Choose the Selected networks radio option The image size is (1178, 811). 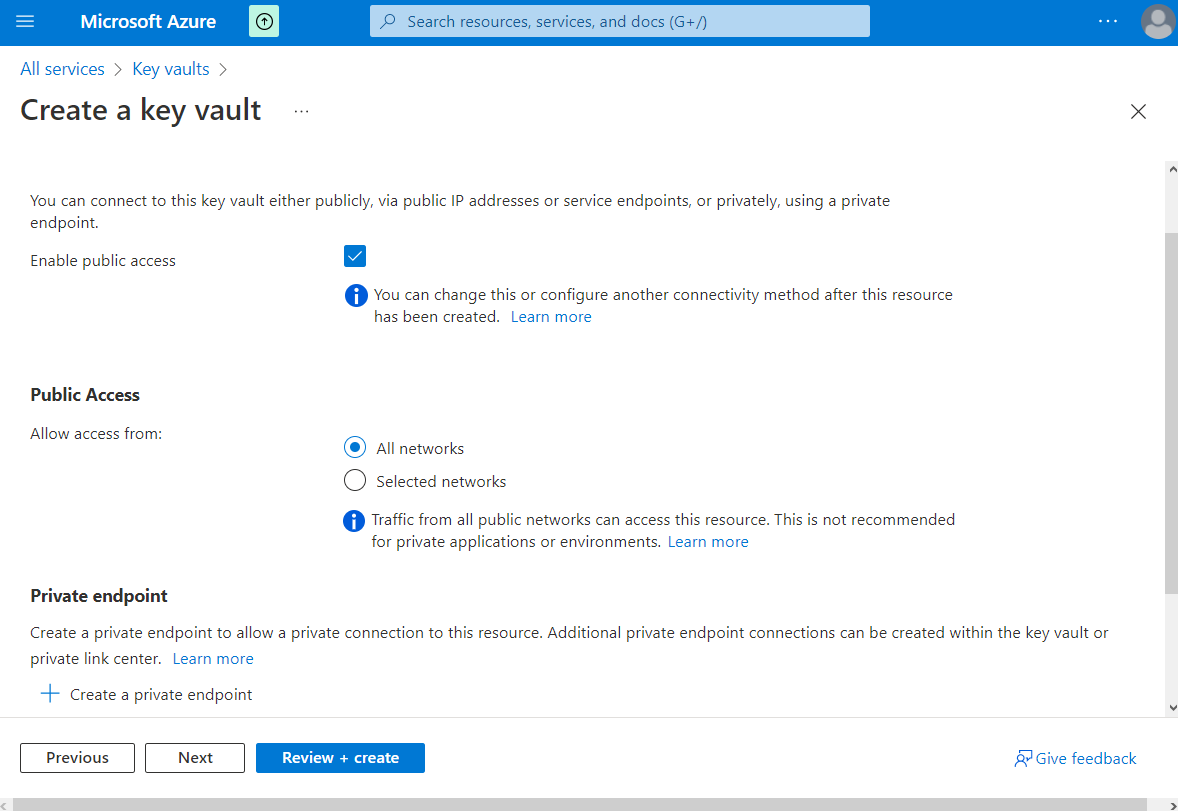355,481
